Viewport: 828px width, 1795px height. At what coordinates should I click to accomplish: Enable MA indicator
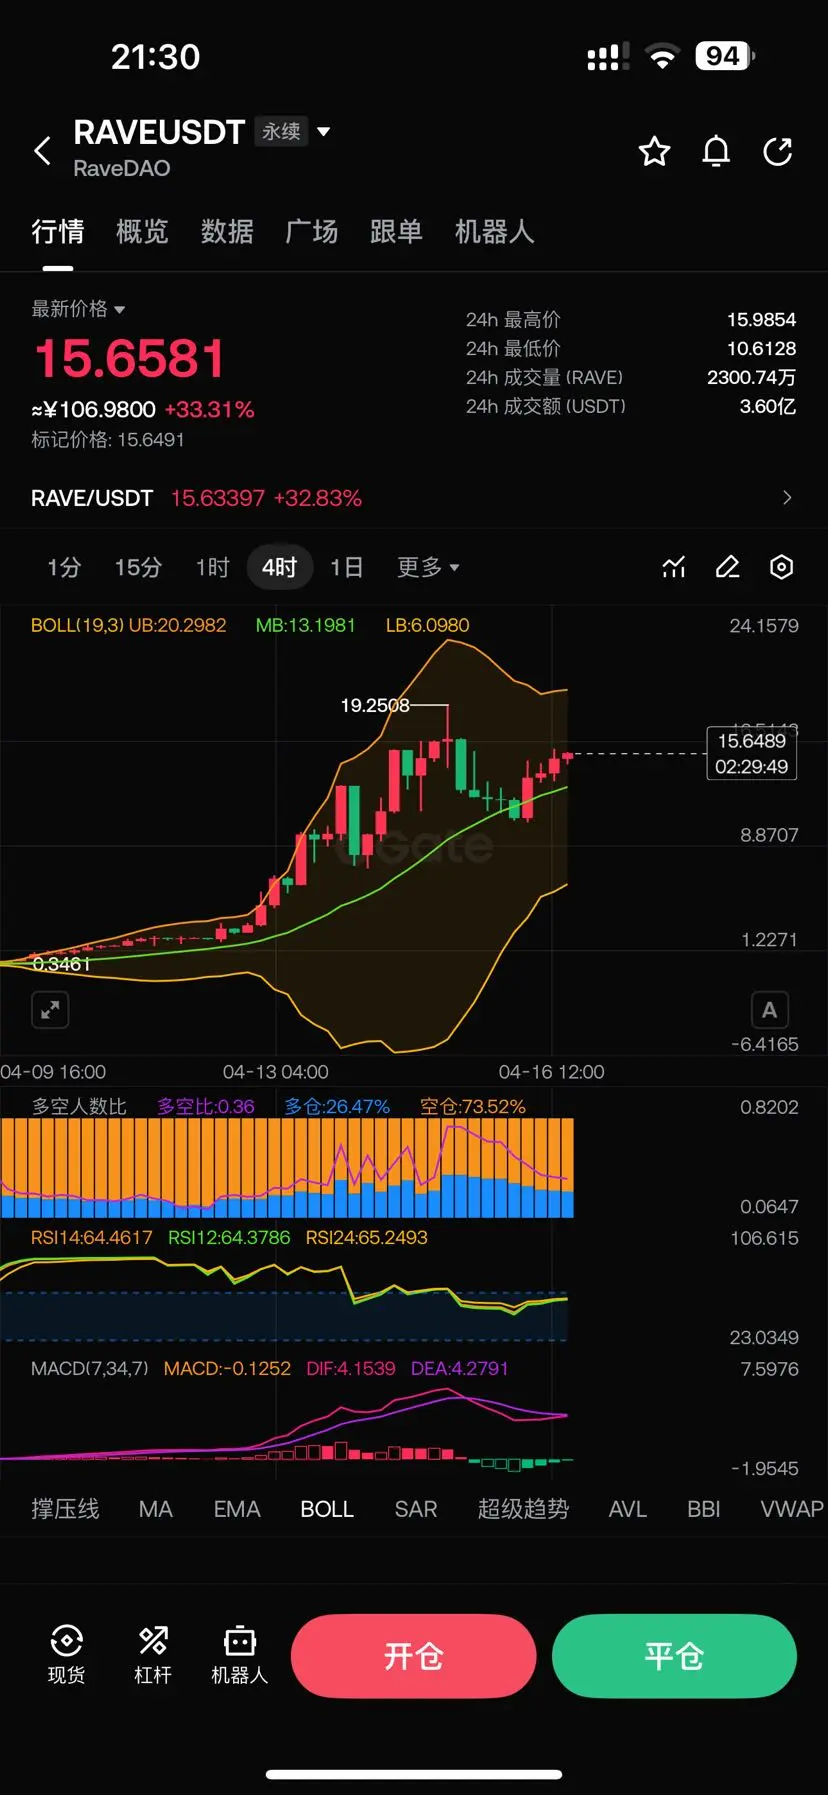coord(156,1509)
